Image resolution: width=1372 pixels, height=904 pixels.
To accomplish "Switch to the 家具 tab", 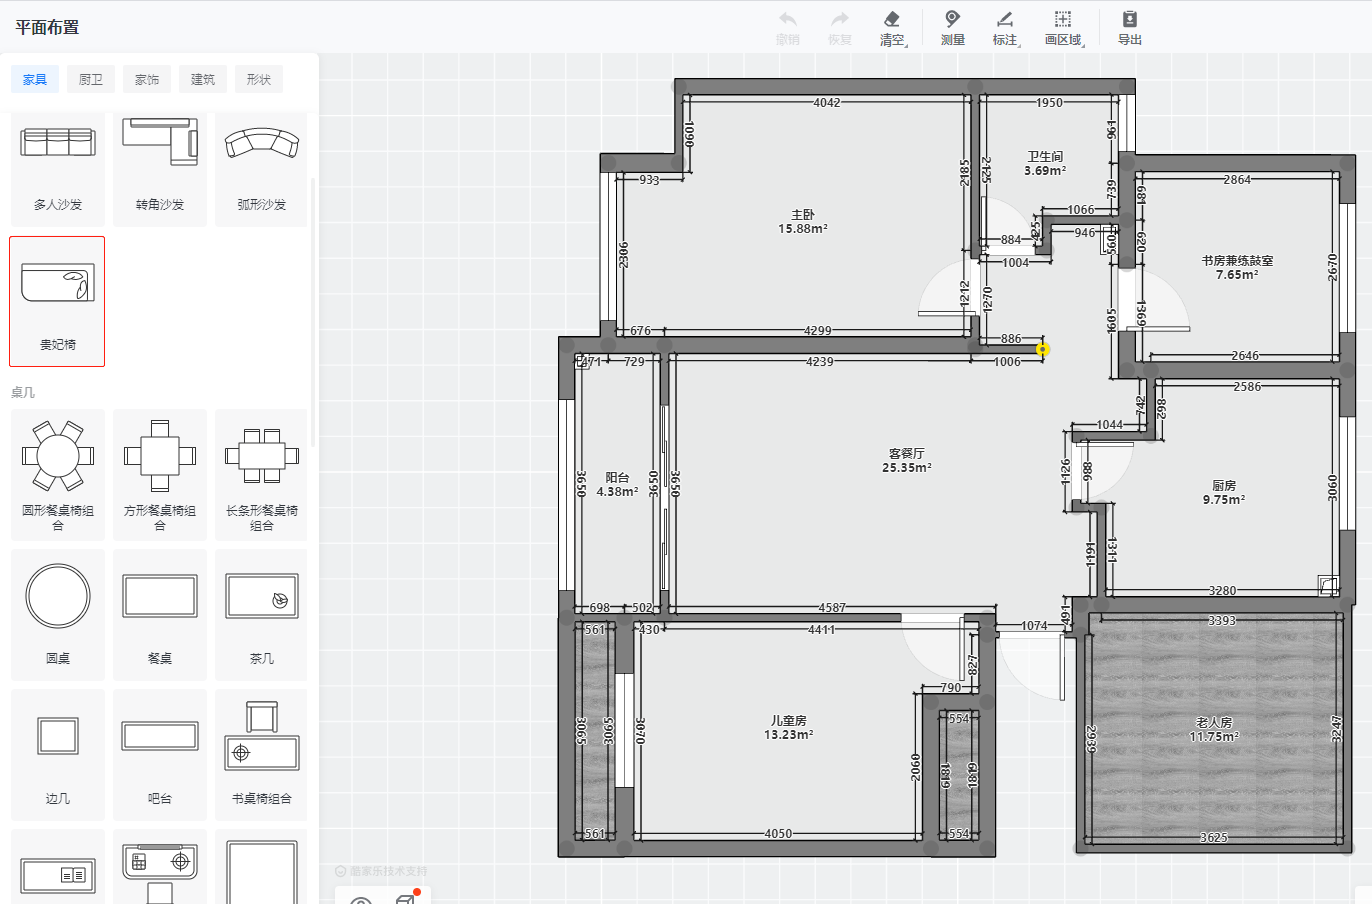I will [35, 80].
